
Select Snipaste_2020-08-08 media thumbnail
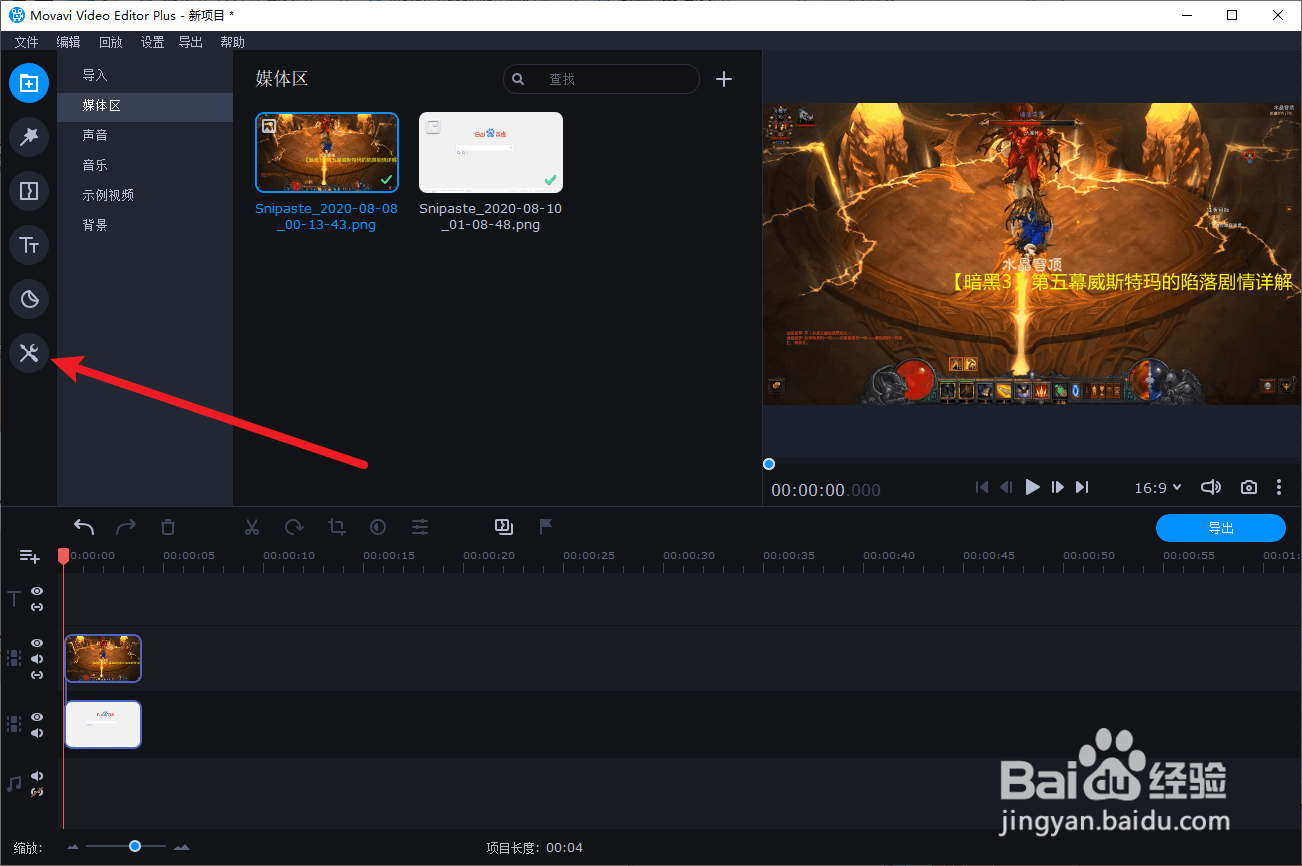[x=327, y=152]
